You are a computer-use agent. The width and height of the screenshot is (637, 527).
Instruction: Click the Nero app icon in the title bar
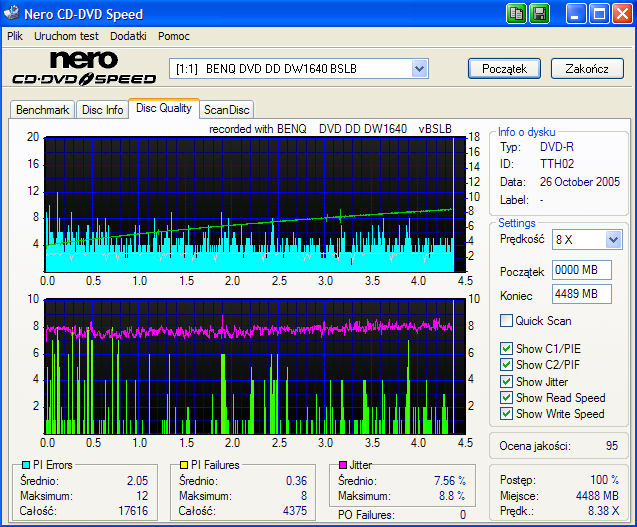tap(11, 13)
